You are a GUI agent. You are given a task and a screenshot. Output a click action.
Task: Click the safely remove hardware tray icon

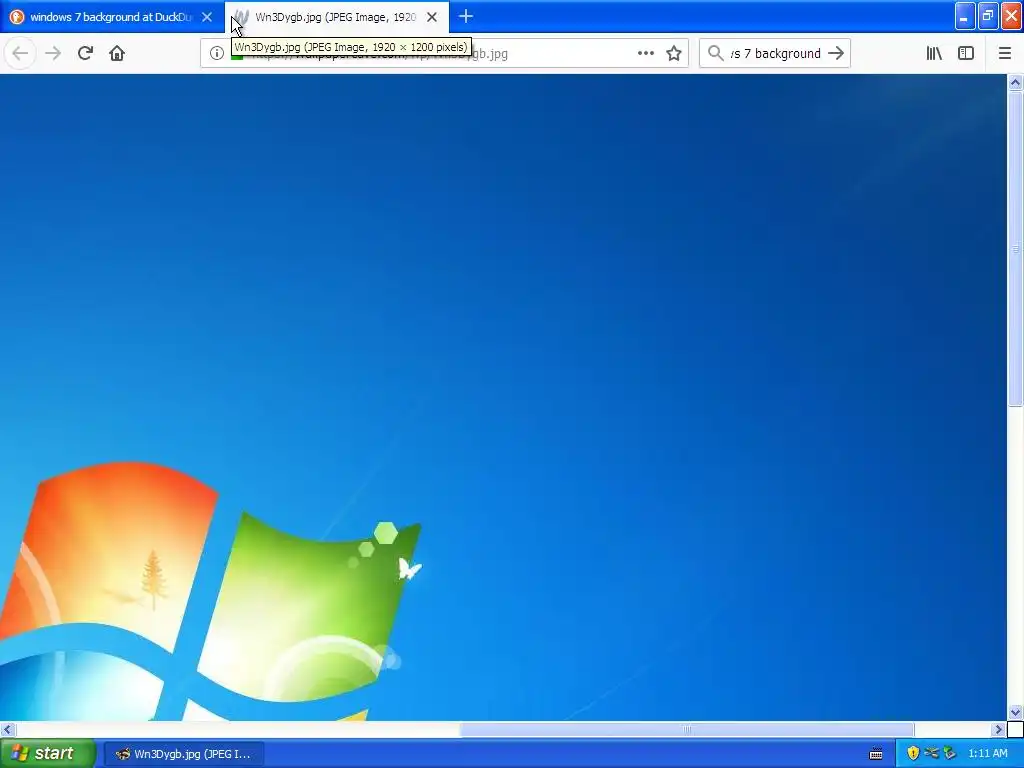[x=949, y=754]
